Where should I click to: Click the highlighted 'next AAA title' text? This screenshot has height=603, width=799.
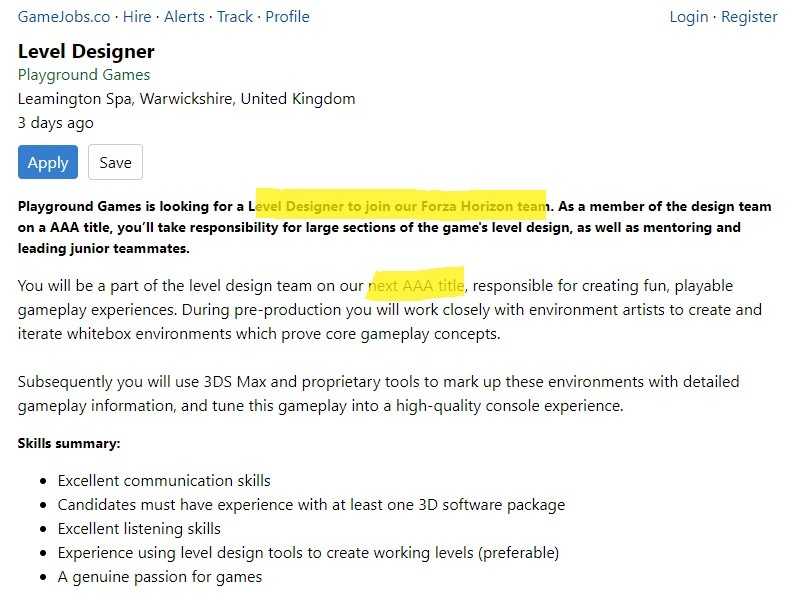click(x=417, y=286)
